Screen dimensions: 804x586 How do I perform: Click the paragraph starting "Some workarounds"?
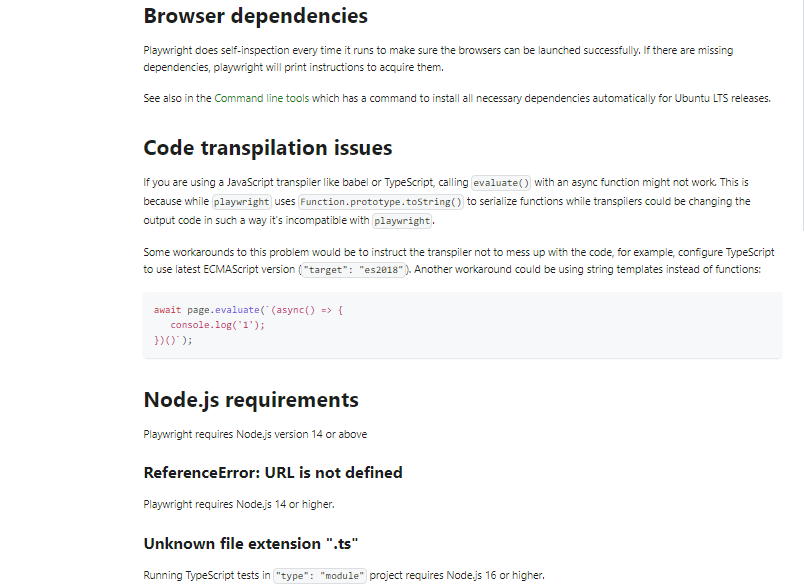point(459,261)
